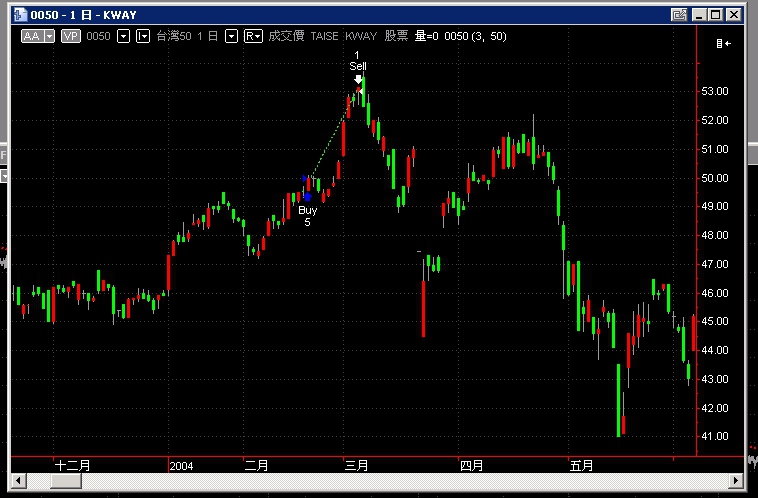Click the 53.00 price axis label
The width and height of the screenshot is (758, 498).
(715, 91)
